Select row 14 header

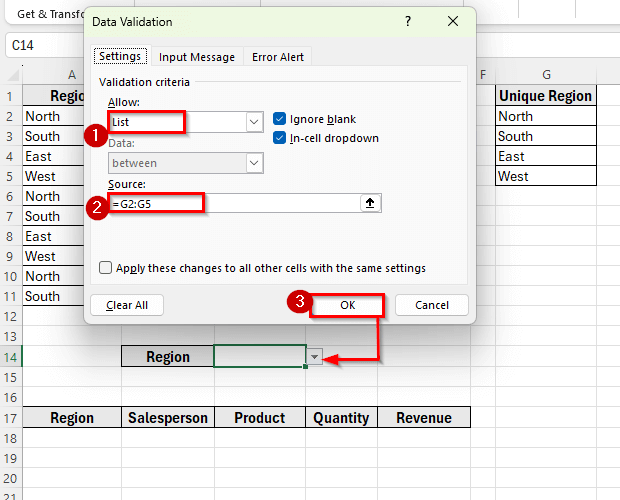pos(11,357)
